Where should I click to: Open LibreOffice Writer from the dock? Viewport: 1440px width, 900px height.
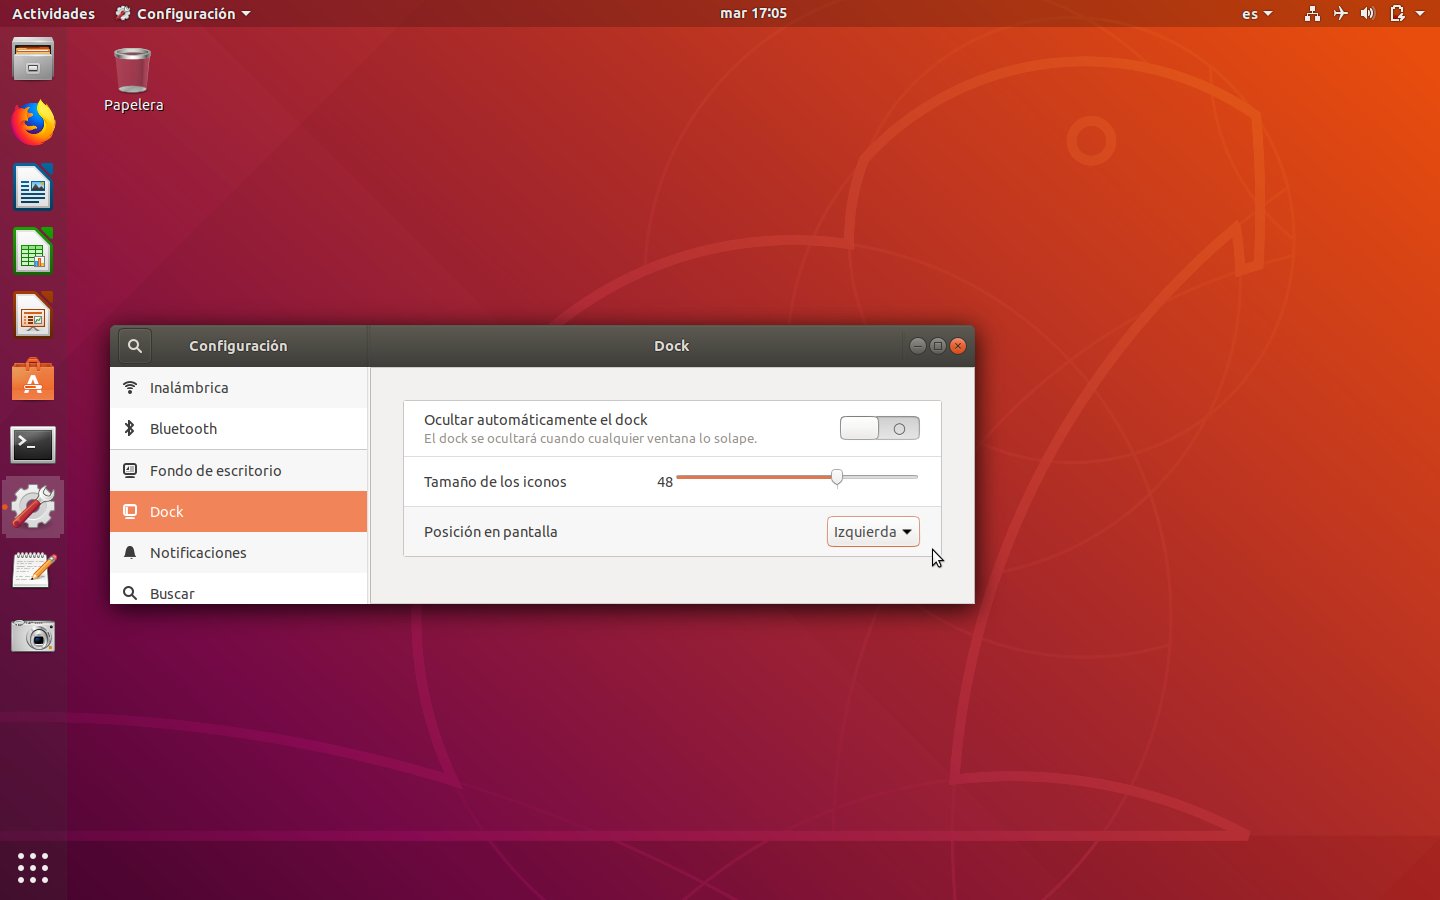point(33,188)
